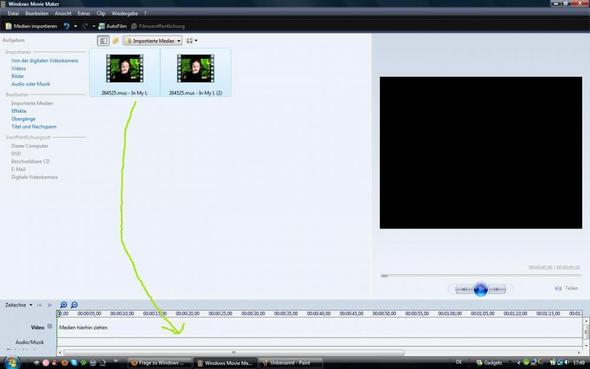Click the timeline zoom in magnifier
This screenshot has height=369, width=590.
click(x=64, y=305)
